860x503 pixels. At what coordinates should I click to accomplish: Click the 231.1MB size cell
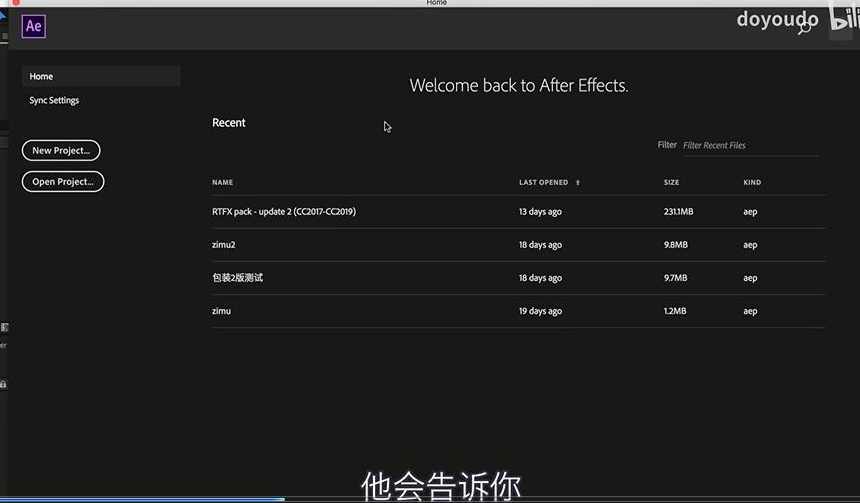tap(678, 212)
